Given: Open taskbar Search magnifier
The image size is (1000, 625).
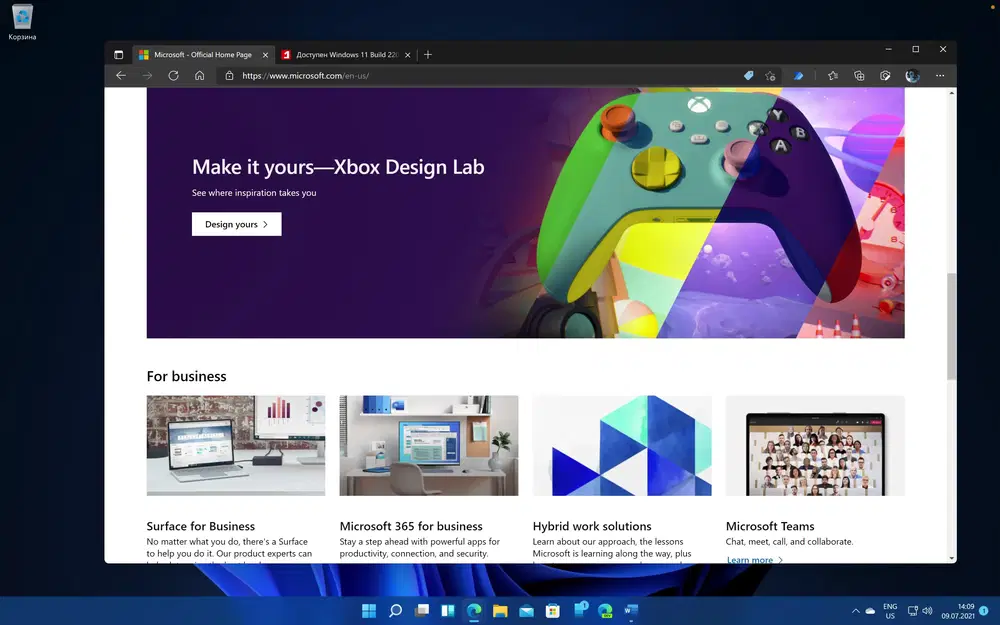Looking at the screenshot, I should pyautogui.click(x=395, y=611).
